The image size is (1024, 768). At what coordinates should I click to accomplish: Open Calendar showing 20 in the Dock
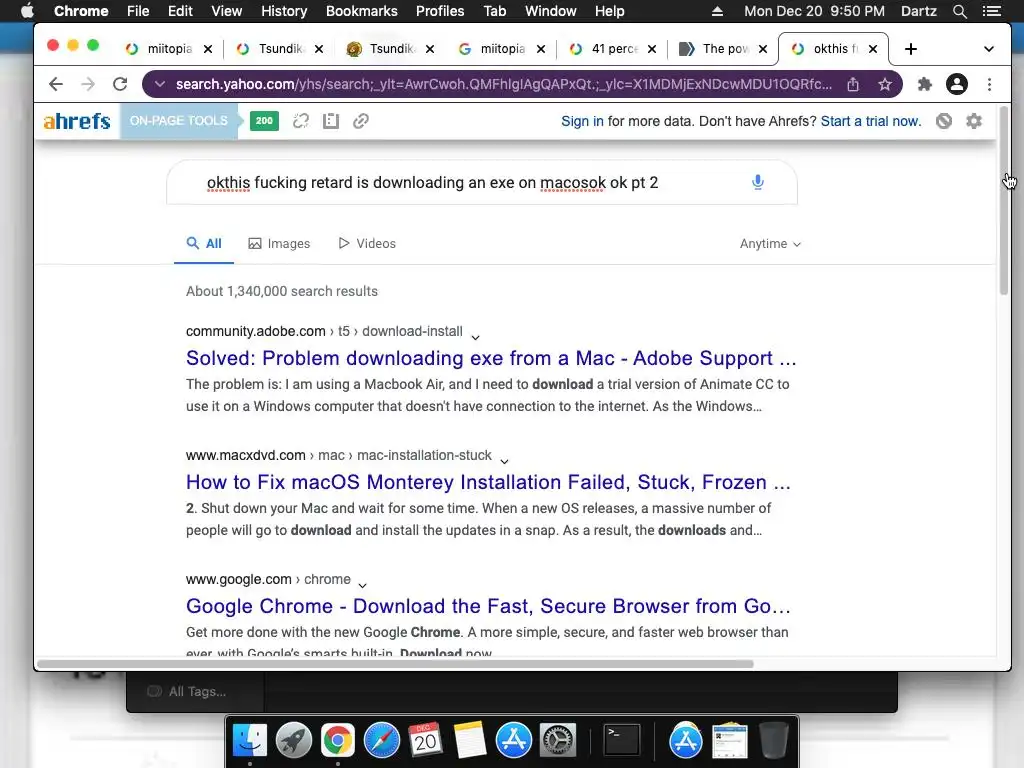click(425, 741)
